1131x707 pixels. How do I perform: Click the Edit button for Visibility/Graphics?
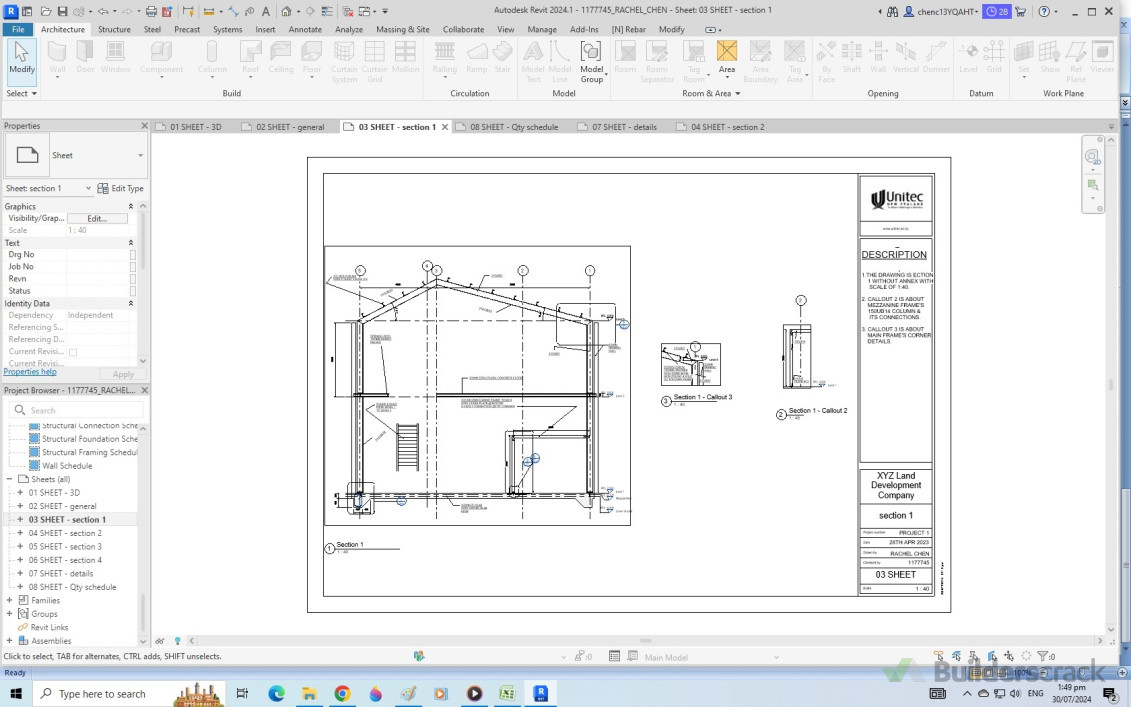[x=97, y=218]
